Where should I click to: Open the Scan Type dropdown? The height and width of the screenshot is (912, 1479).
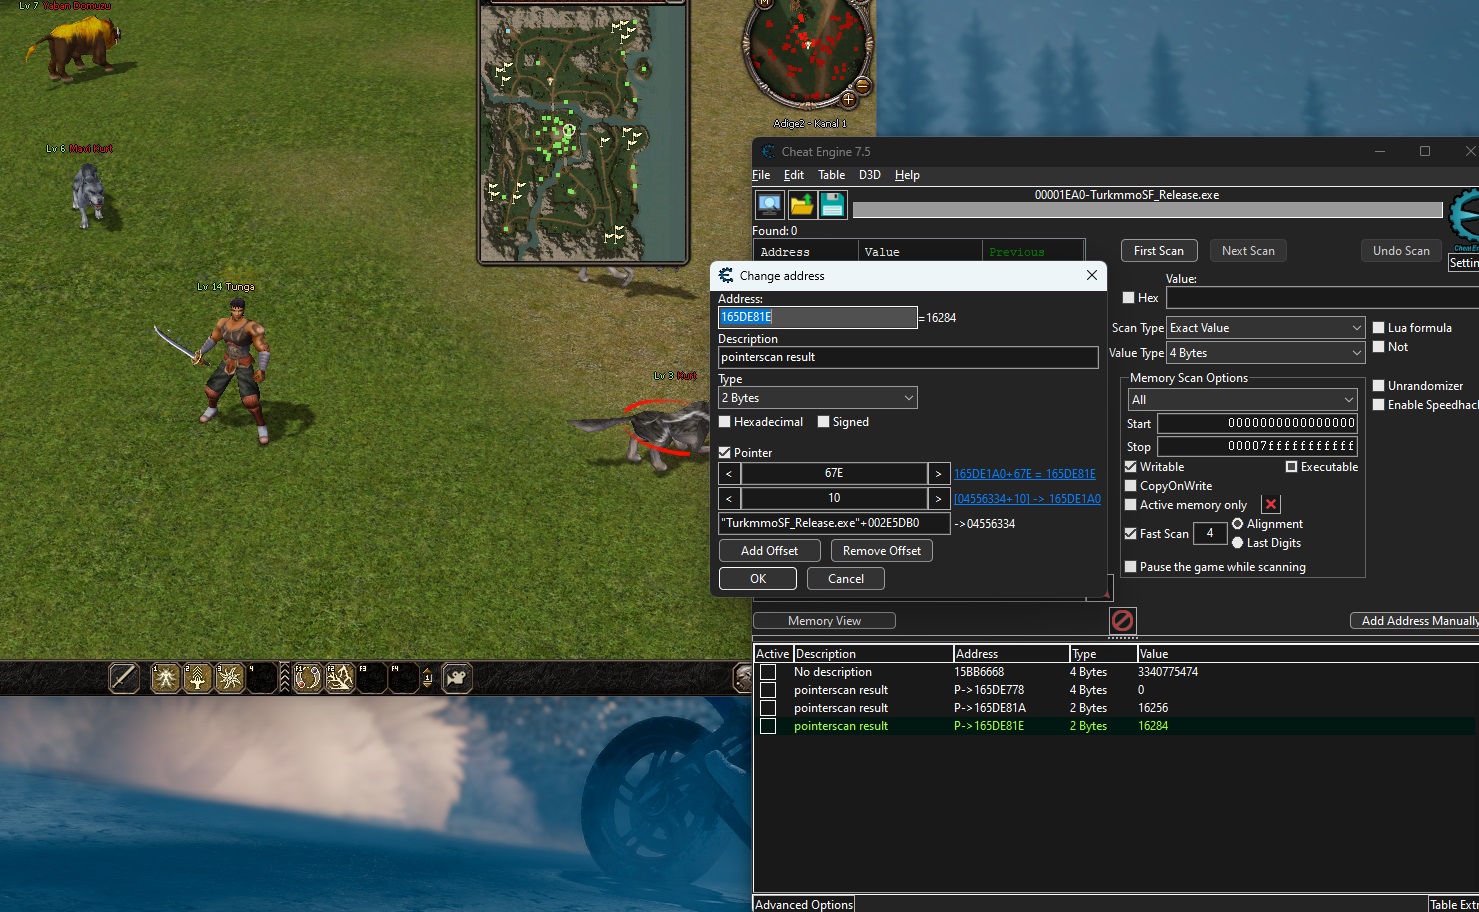(1266, 328)
